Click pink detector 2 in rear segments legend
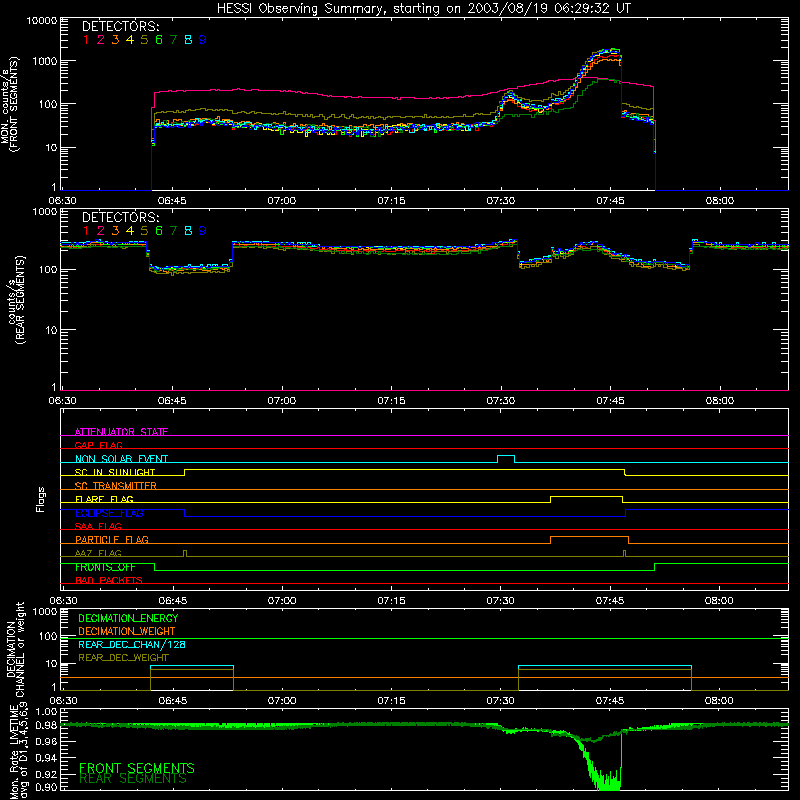The width and height of the screenshot is (800, 800). [101, 231]
